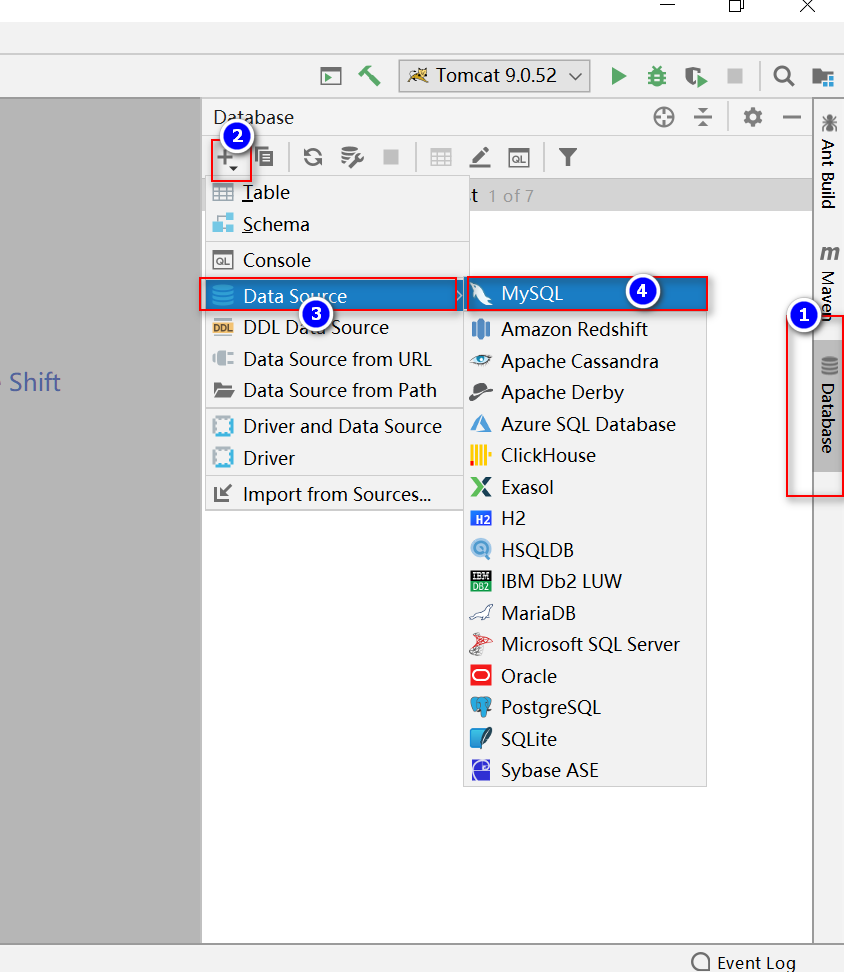Open Data Source Properties wrench icon
Screen dimensions: 844x972
pyautogui.click(x=352, y=157)
